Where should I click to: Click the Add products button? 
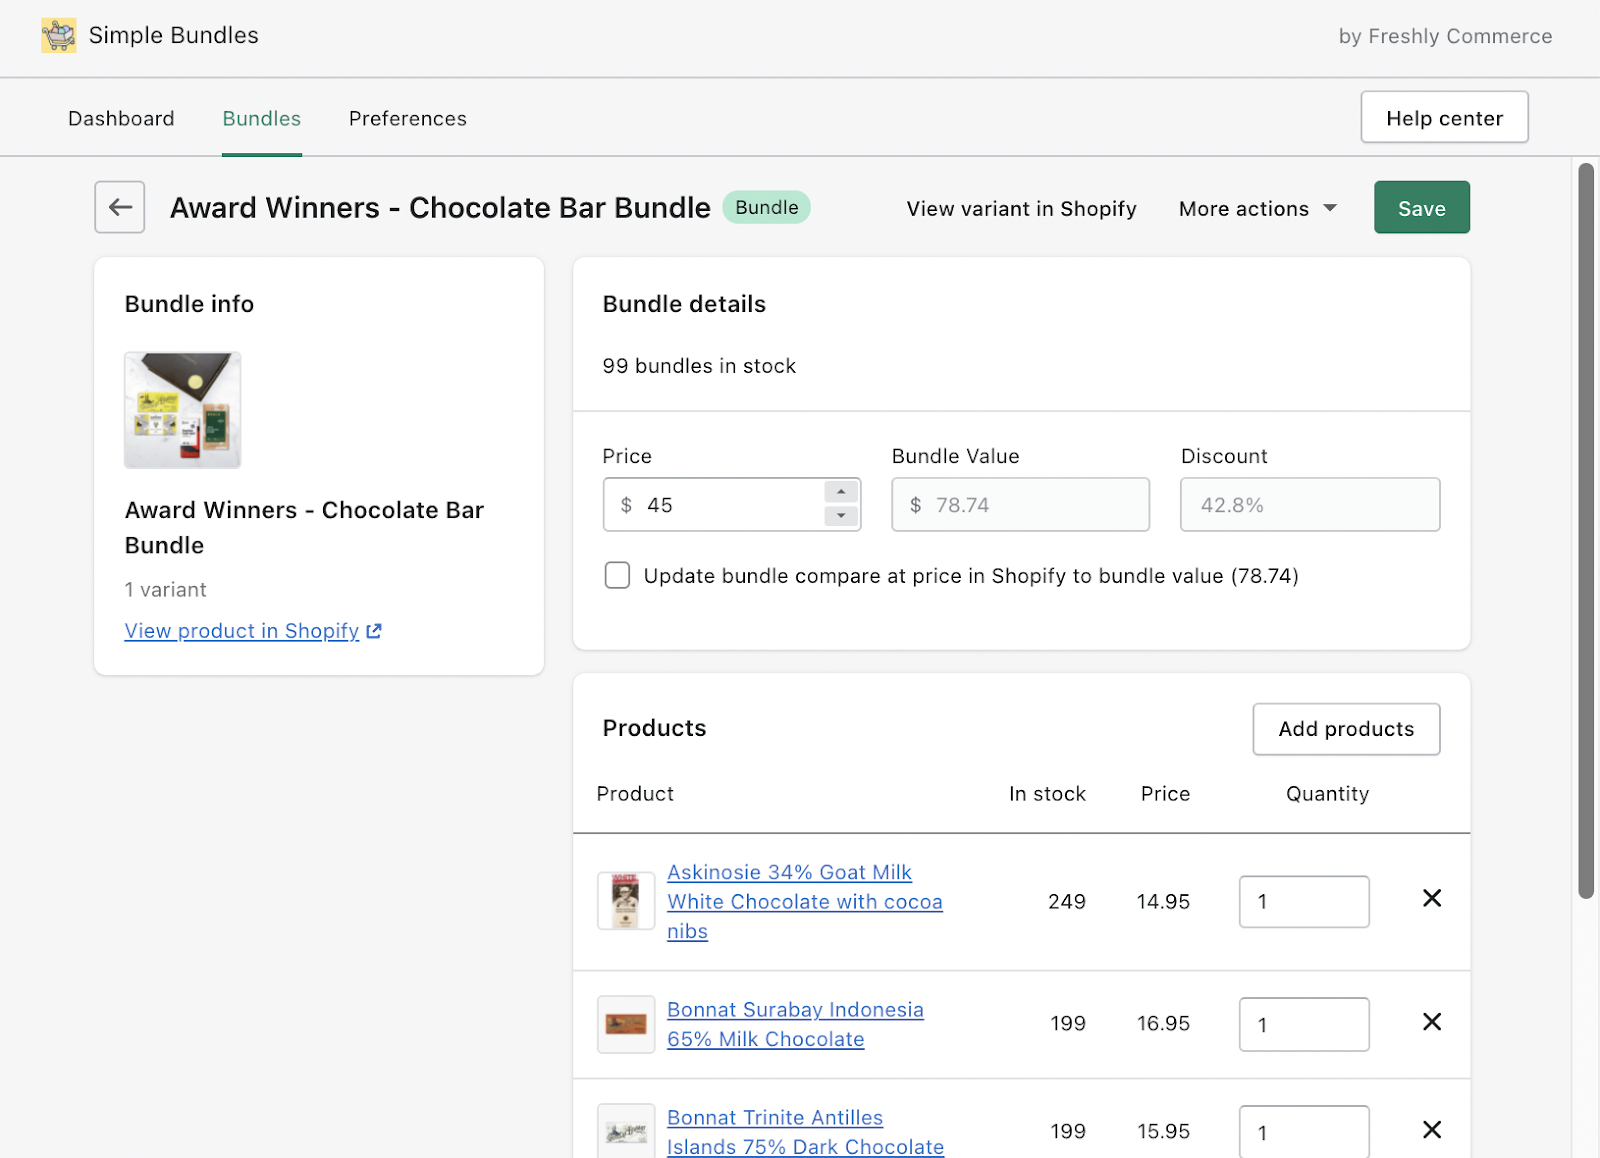click(1345, 729)
